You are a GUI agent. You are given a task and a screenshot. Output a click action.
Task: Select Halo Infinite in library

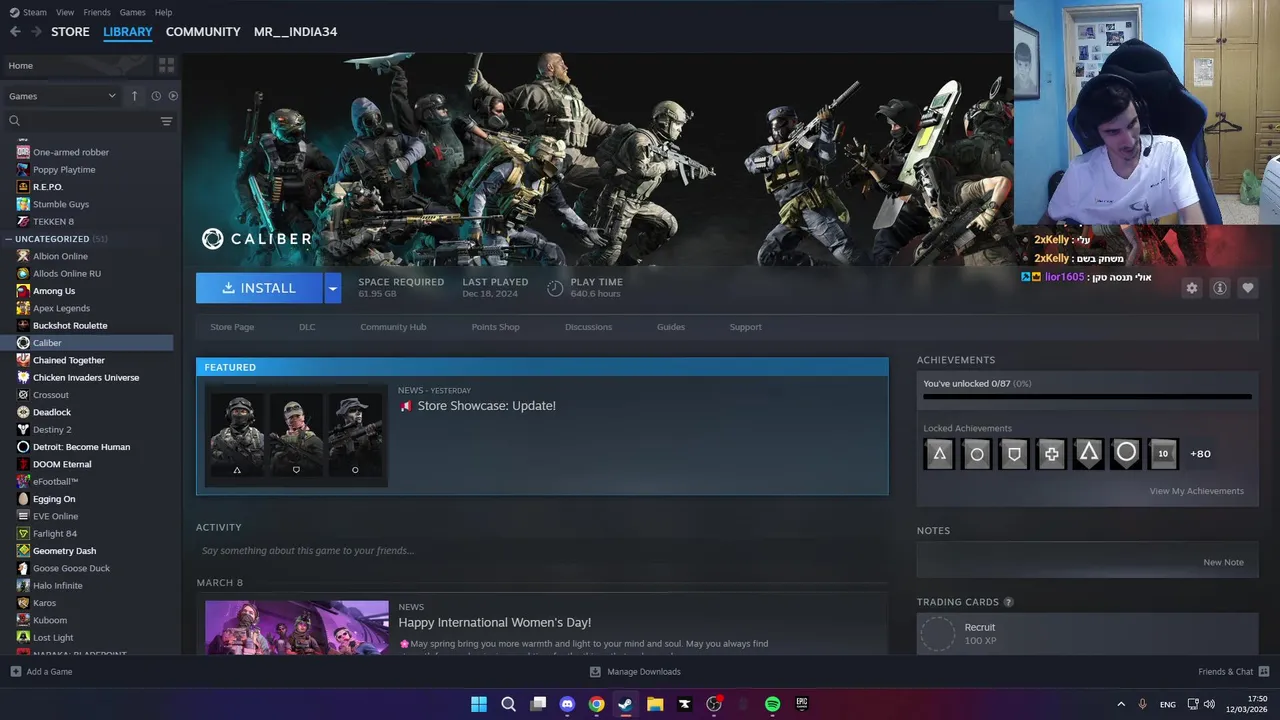click(58, 585)
